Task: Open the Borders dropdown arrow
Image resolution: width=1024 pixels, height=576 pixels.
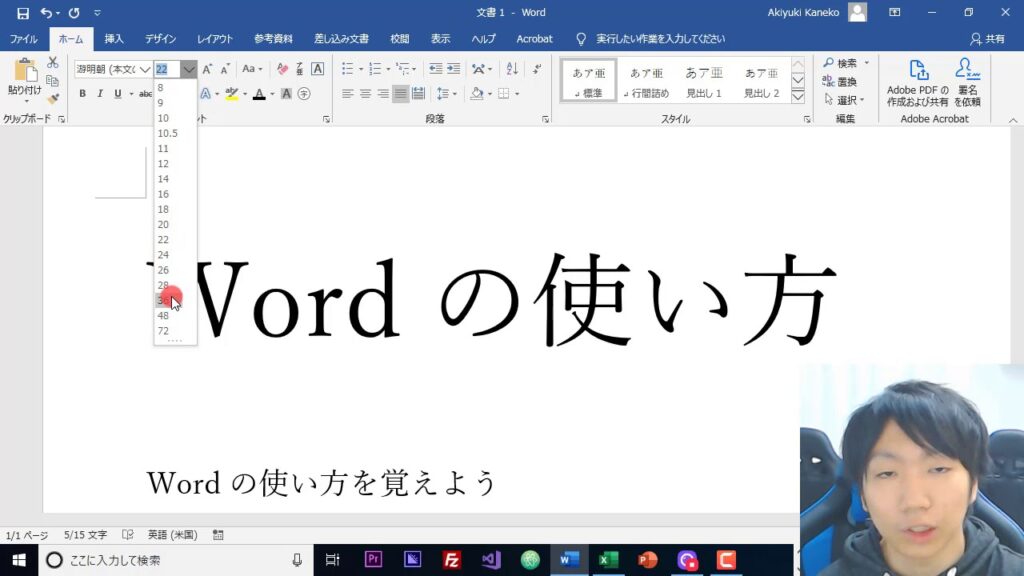Action: point(517,94)
